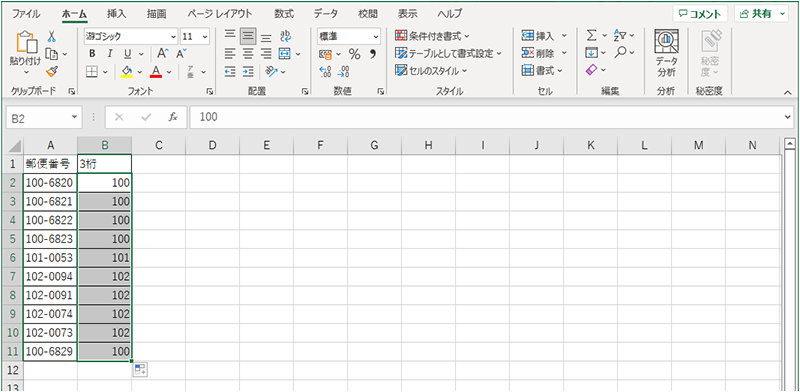This screenshot has width=800, height=392.
Task: Click the phonetic guide (ふりがな) icon
Action: [x=190, y=71]
